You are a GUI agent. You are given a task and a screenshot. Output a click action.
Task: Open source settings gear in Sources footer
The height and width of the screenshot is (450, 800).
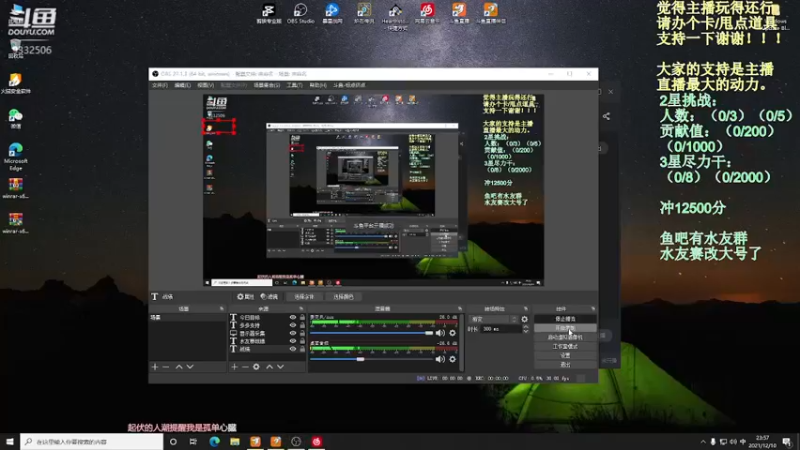[x=256, y=366]
